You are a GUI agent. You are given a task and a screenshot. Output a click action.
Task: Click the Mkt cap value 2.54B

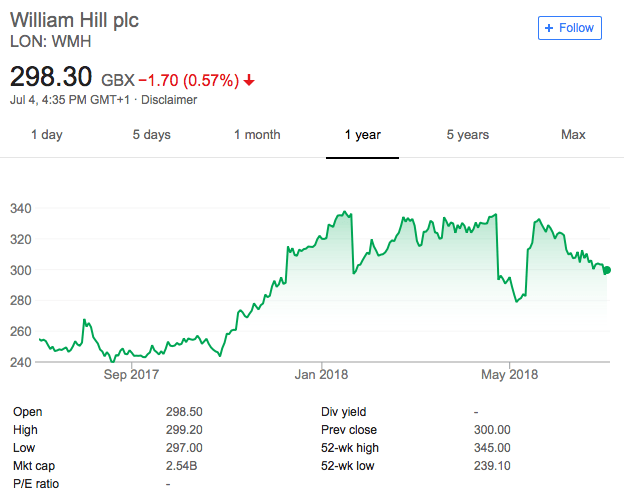coord(181,466)
